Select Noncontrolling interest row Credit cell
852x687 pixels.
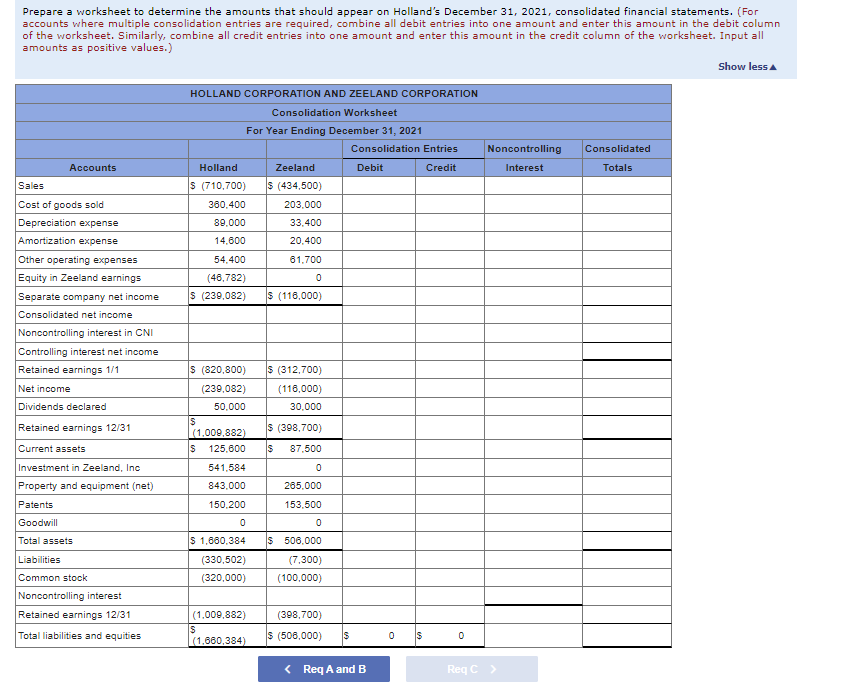click(450, 596)
